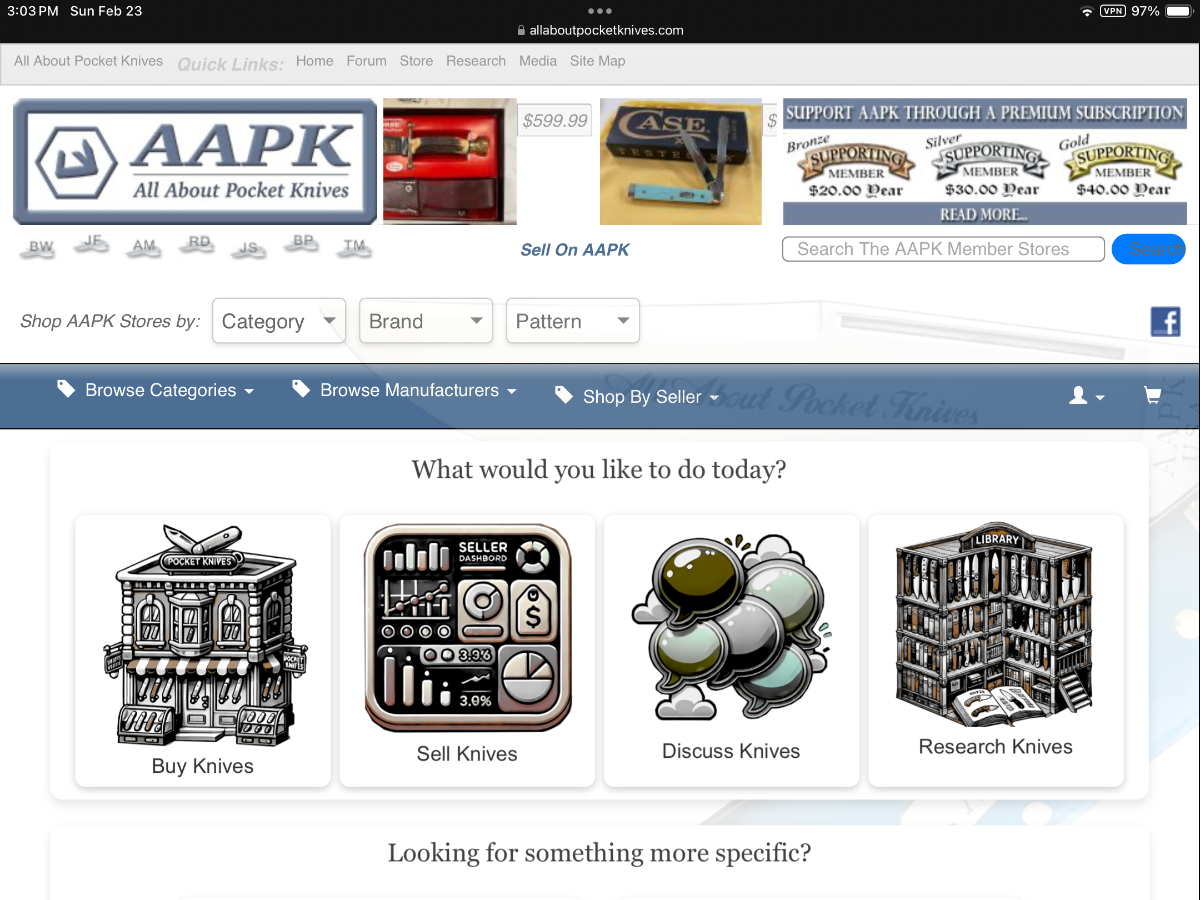Image resolution: width=1200 pixels, height=900 pixels.
Task: Click the $599.99 price tag
Action: point(556,121)
